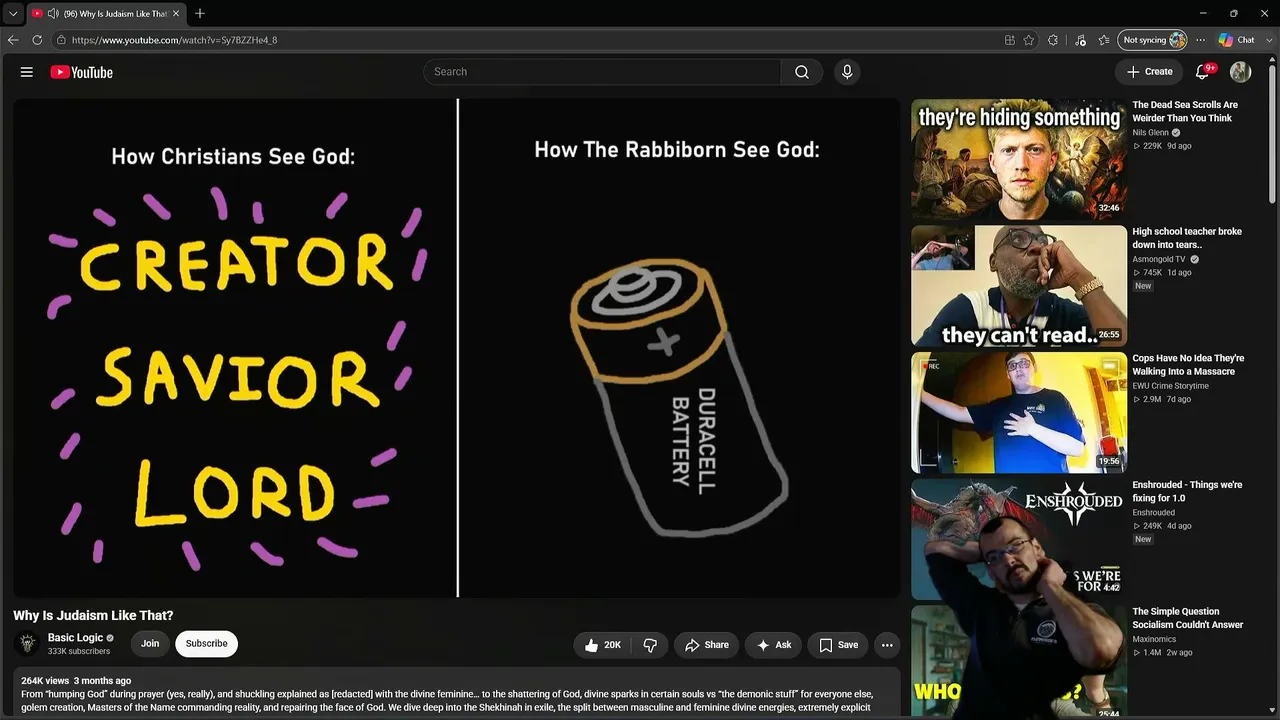Screen dimensions: 1280x720
Task: Open the app install icon in the address bar
Action: 1010,40
